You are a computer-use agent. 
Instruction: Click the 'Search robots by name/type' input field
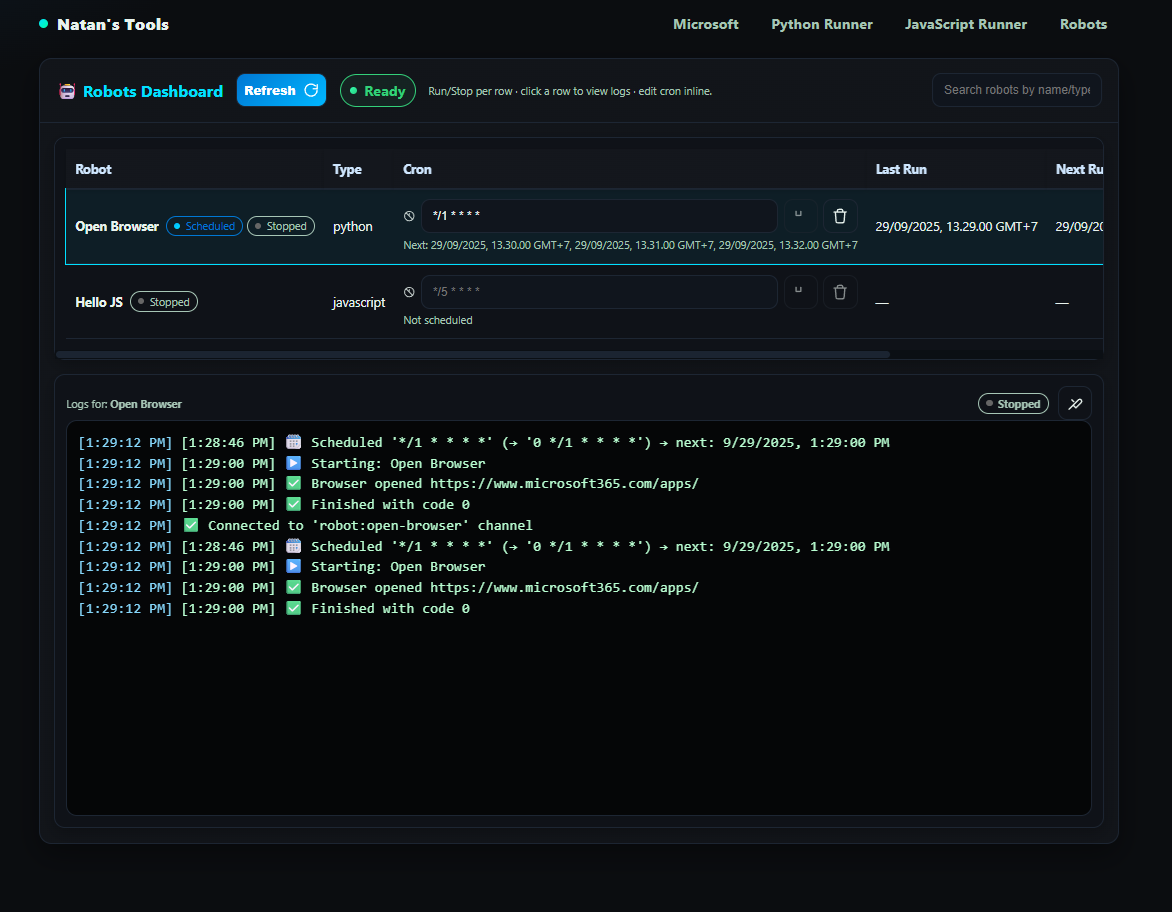point(1016,89)
